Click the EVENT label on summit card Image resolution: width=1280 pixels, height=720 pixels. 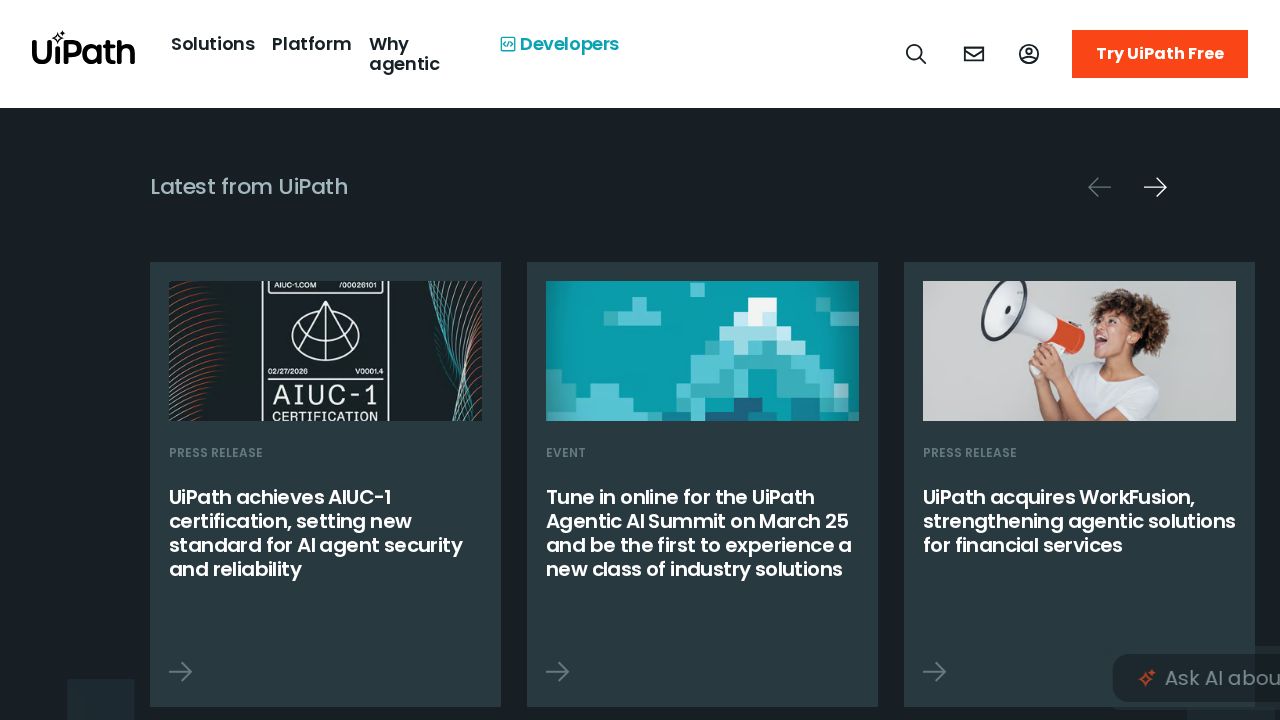click(x=566, y=453)
